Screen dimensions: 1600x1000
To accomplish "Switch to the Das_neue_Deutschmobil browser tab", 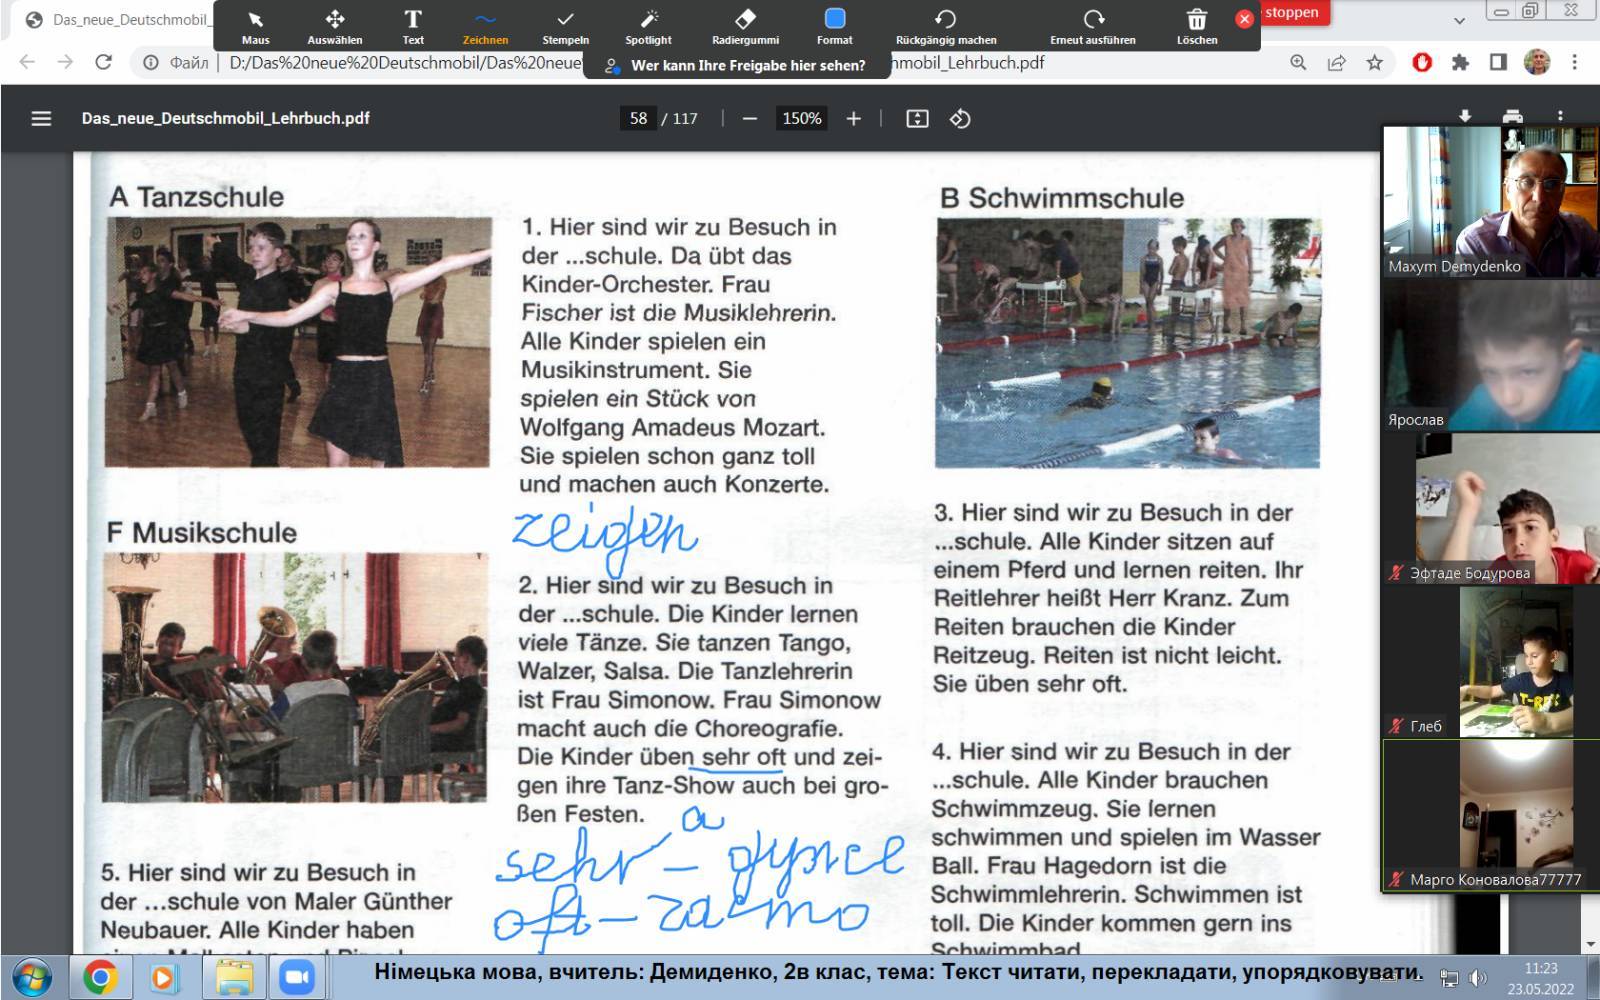I will point(120,19).
